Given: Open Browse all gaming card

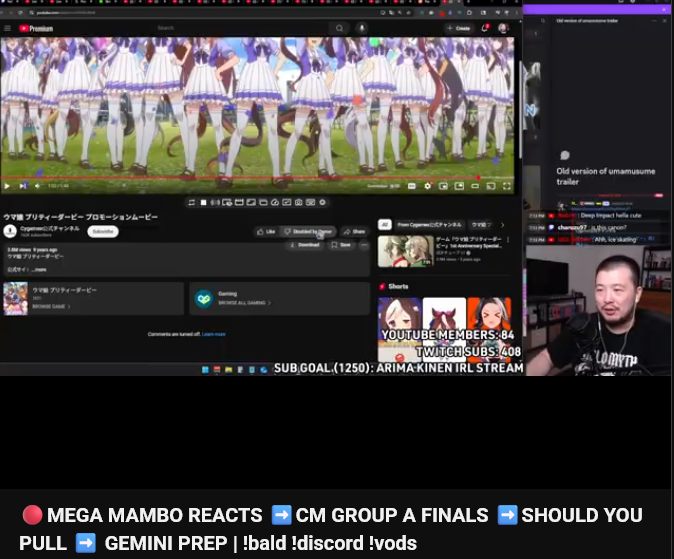Looking at the screenshot, I should coord(279,298).
